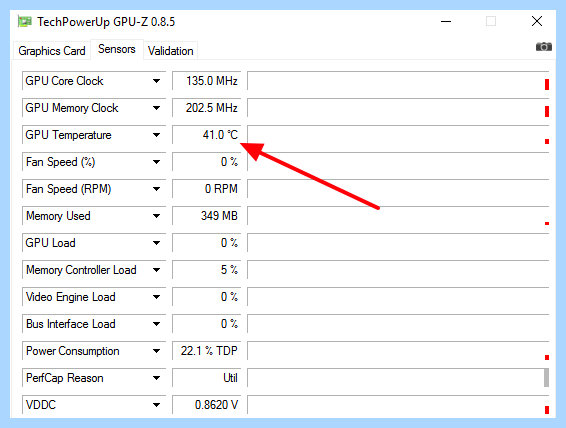
Task: Click the 41.0 °C temperature value
Action: point(206,135)
